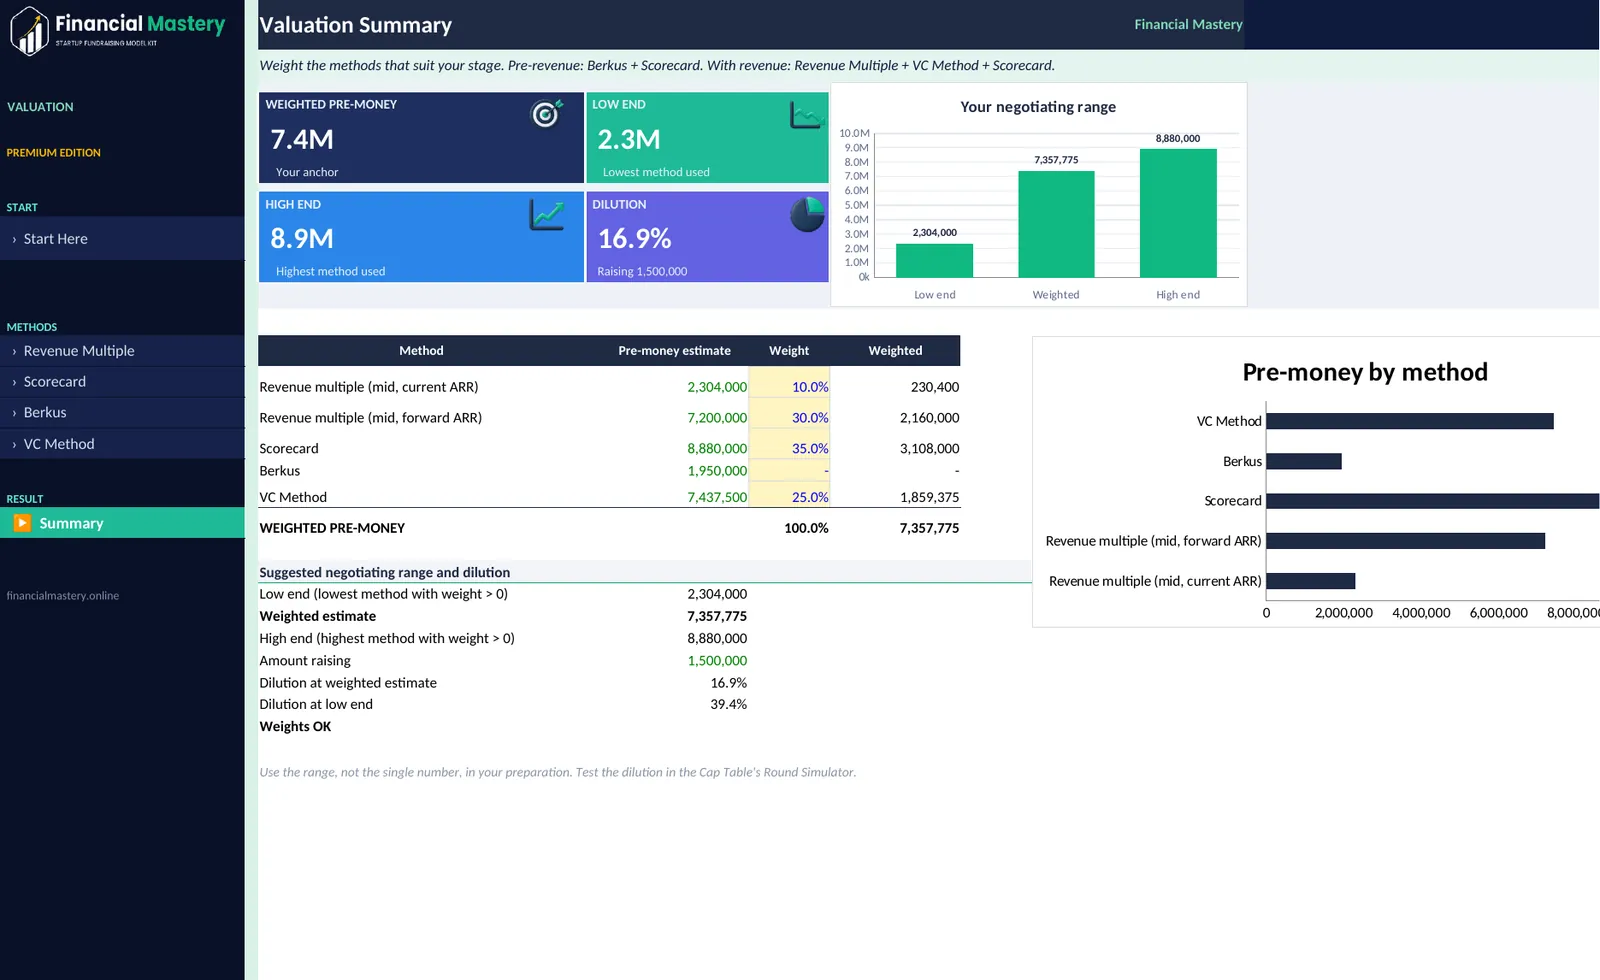The width and height of the screenshot is (1600, 980).
Task: Go to Revenue Multiple method sheet
Action: (x=122, y=351)
